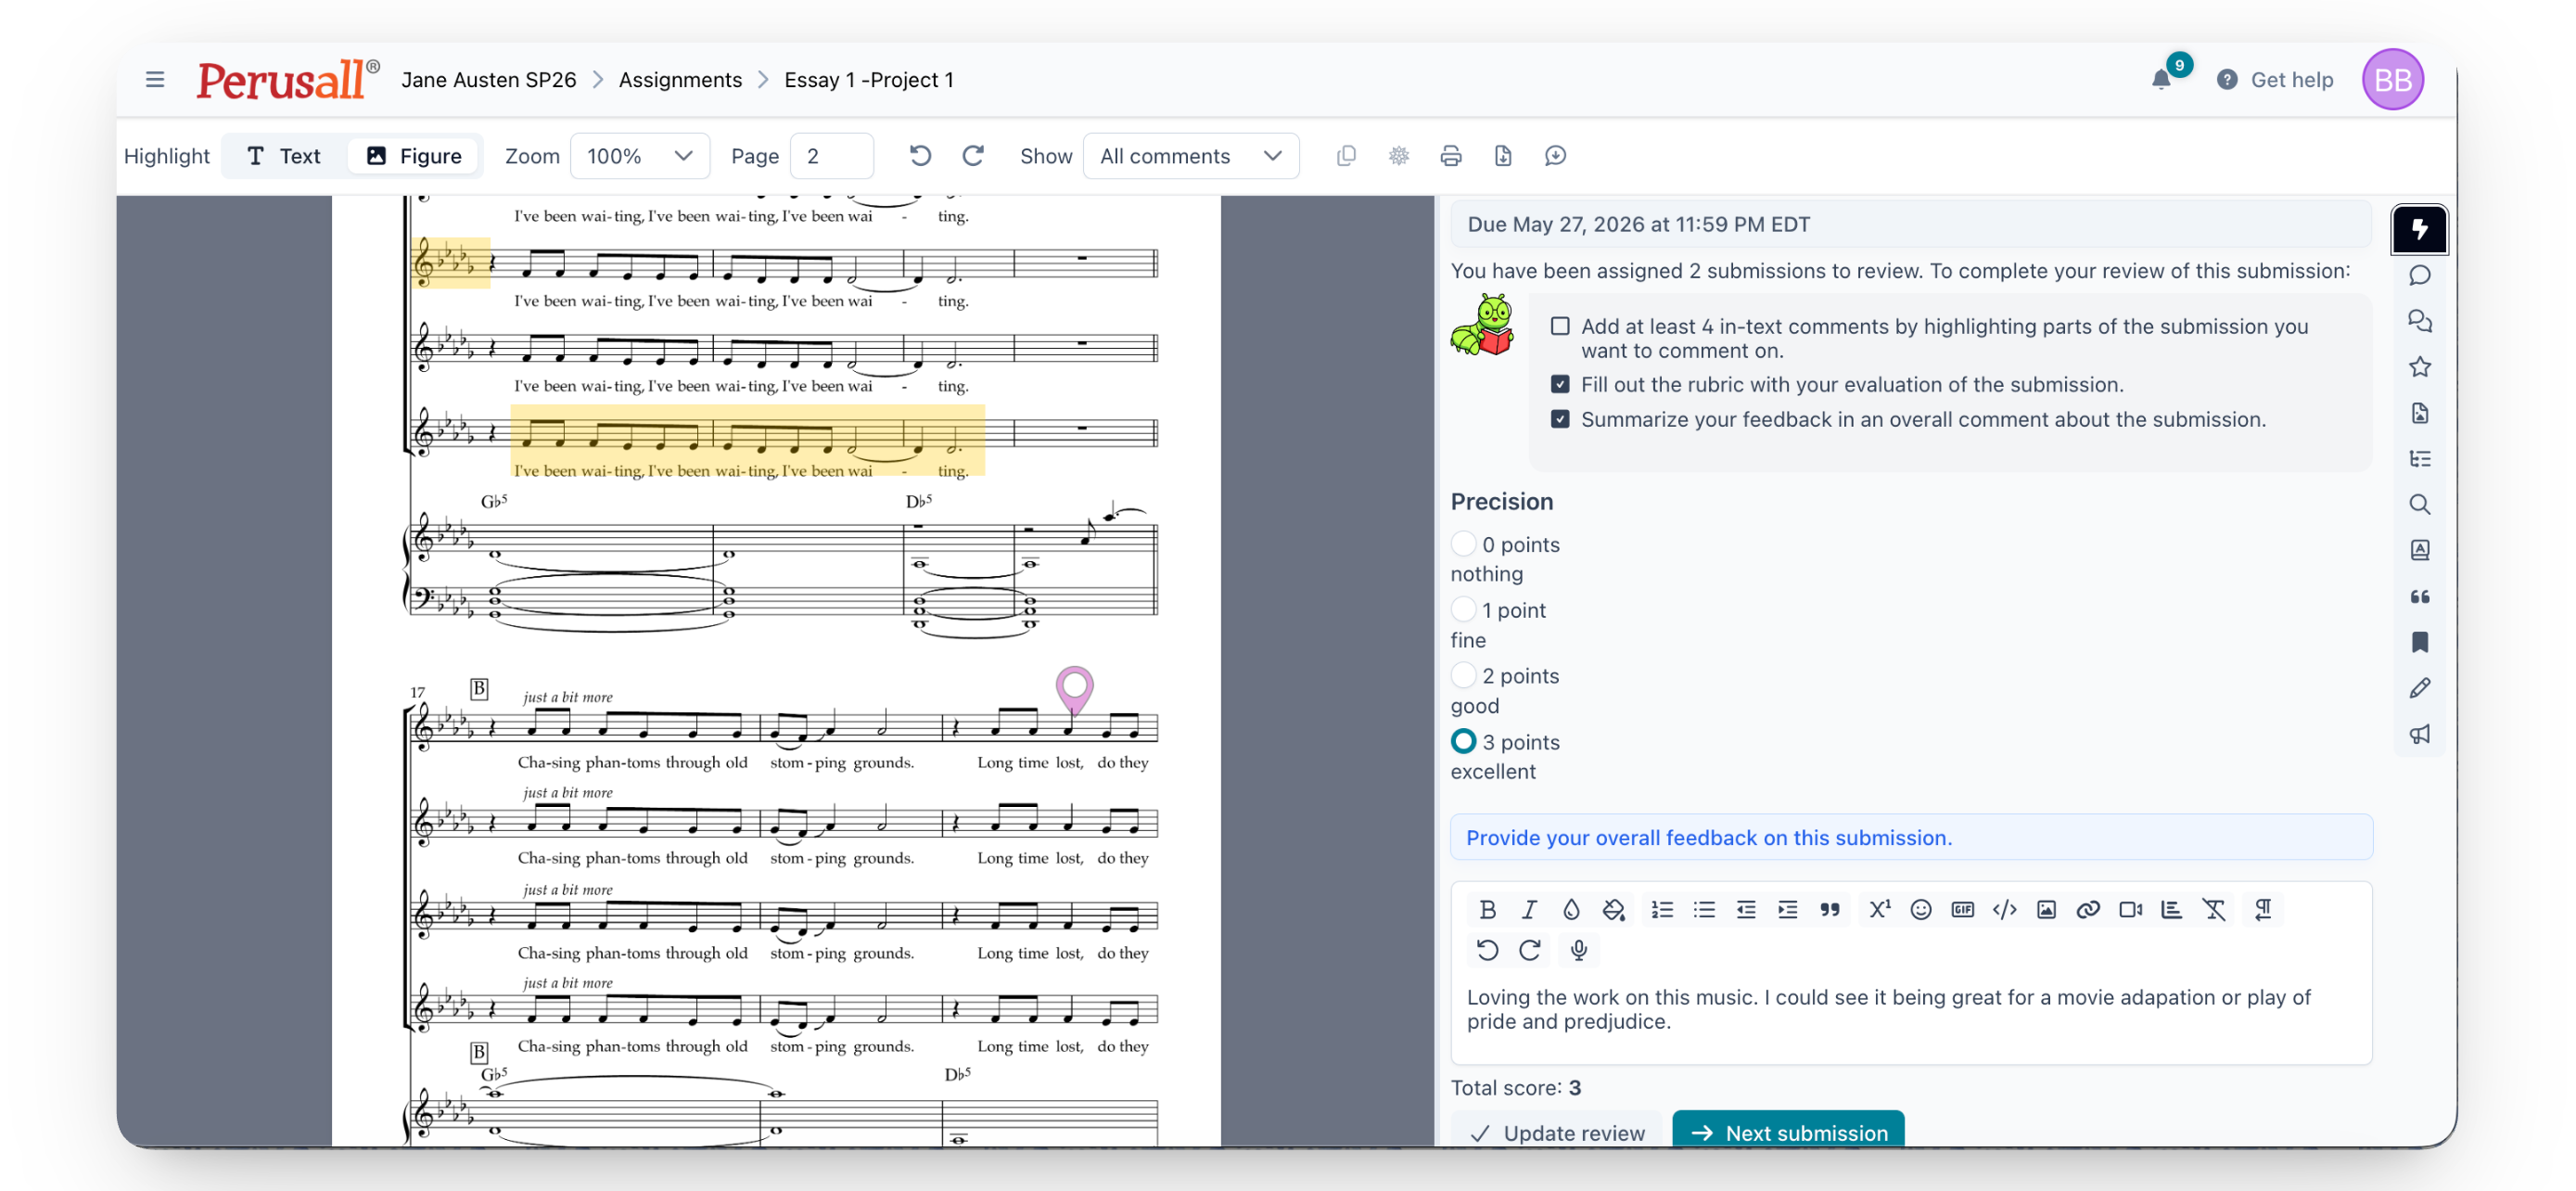
Task: Go to Jane Austen SP26 course breadcrumb
Action: point(489,80)
